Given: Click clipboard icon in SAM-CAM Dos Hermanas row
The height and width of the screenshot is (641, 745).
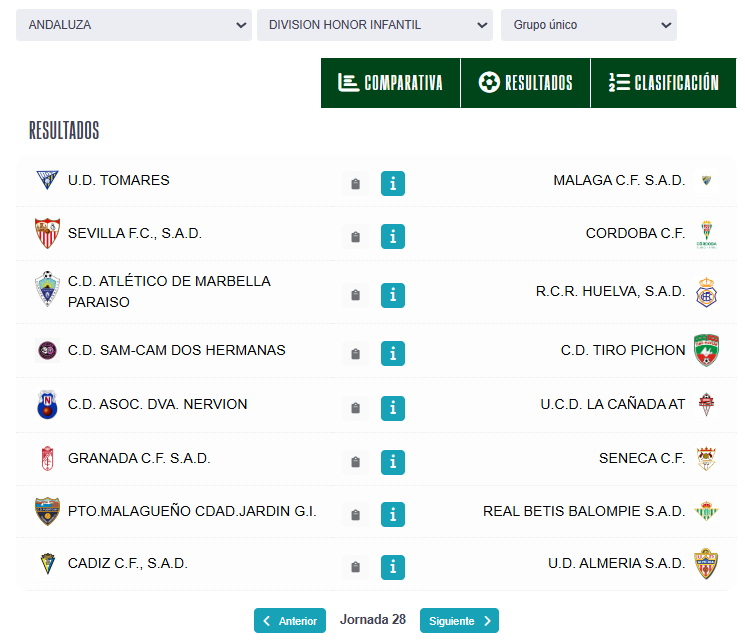Looking at the screenshot, I should (x=355, y=354).
